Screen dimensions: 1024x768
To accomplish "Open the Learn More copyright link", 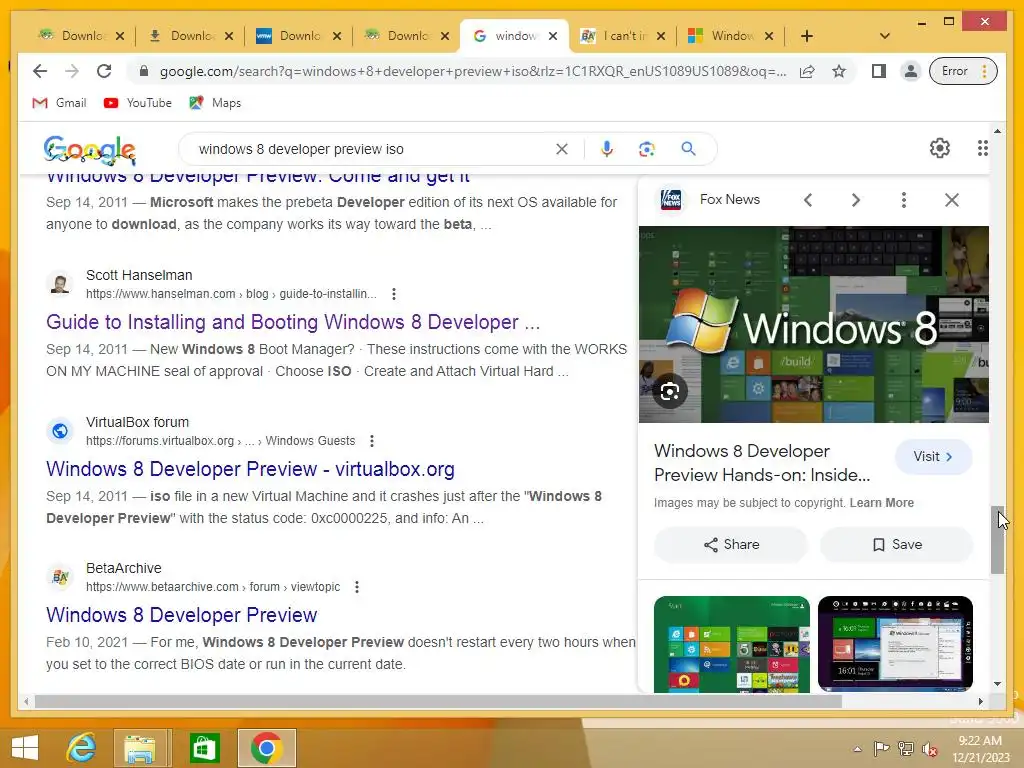I will tap(882, 503).
